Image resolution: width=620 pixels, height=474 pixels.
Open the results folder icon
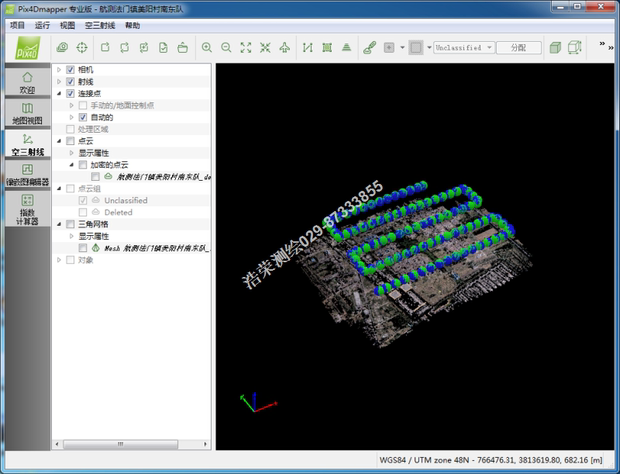point(183,48)
